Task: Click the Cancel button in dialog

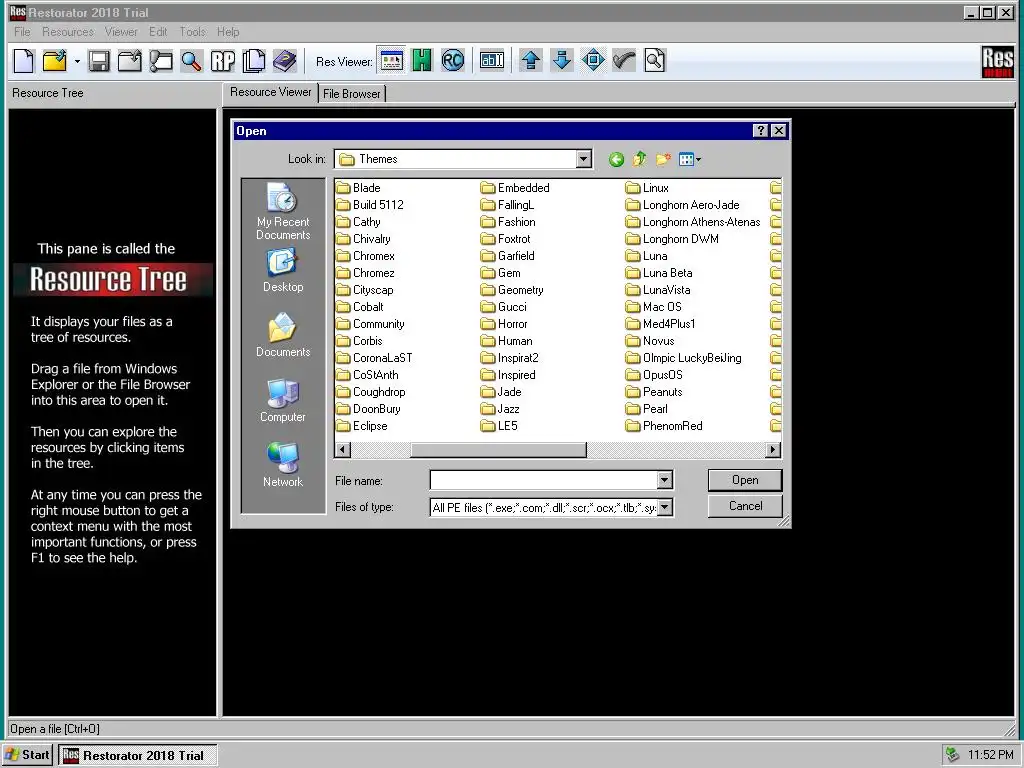Action: [745, 506]
